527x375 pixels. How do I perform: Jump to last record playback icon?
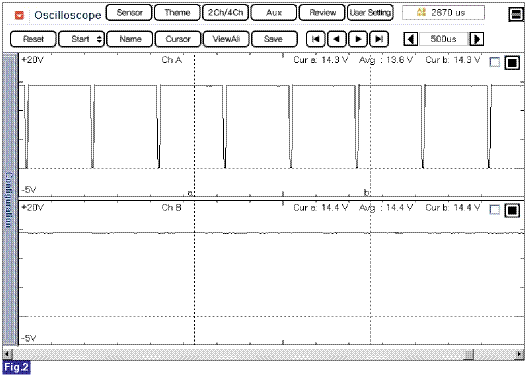coord(379,39)
